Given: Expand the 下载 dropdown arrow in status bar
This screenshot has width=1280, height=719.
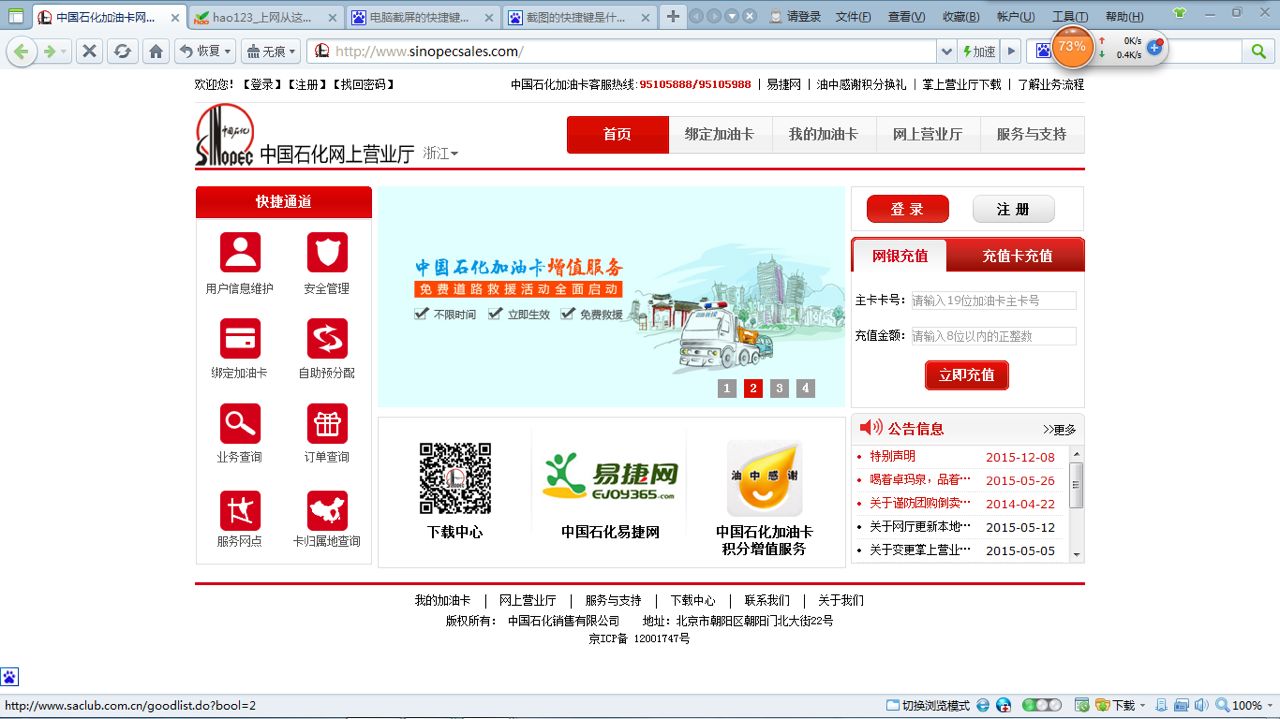Looking at the screenshot, I should [x=1141, y=705].
